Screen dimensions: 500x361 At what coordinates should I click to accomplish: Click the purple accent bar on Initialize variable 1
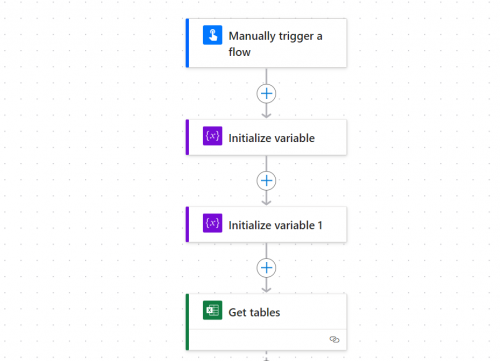point(187,224)
